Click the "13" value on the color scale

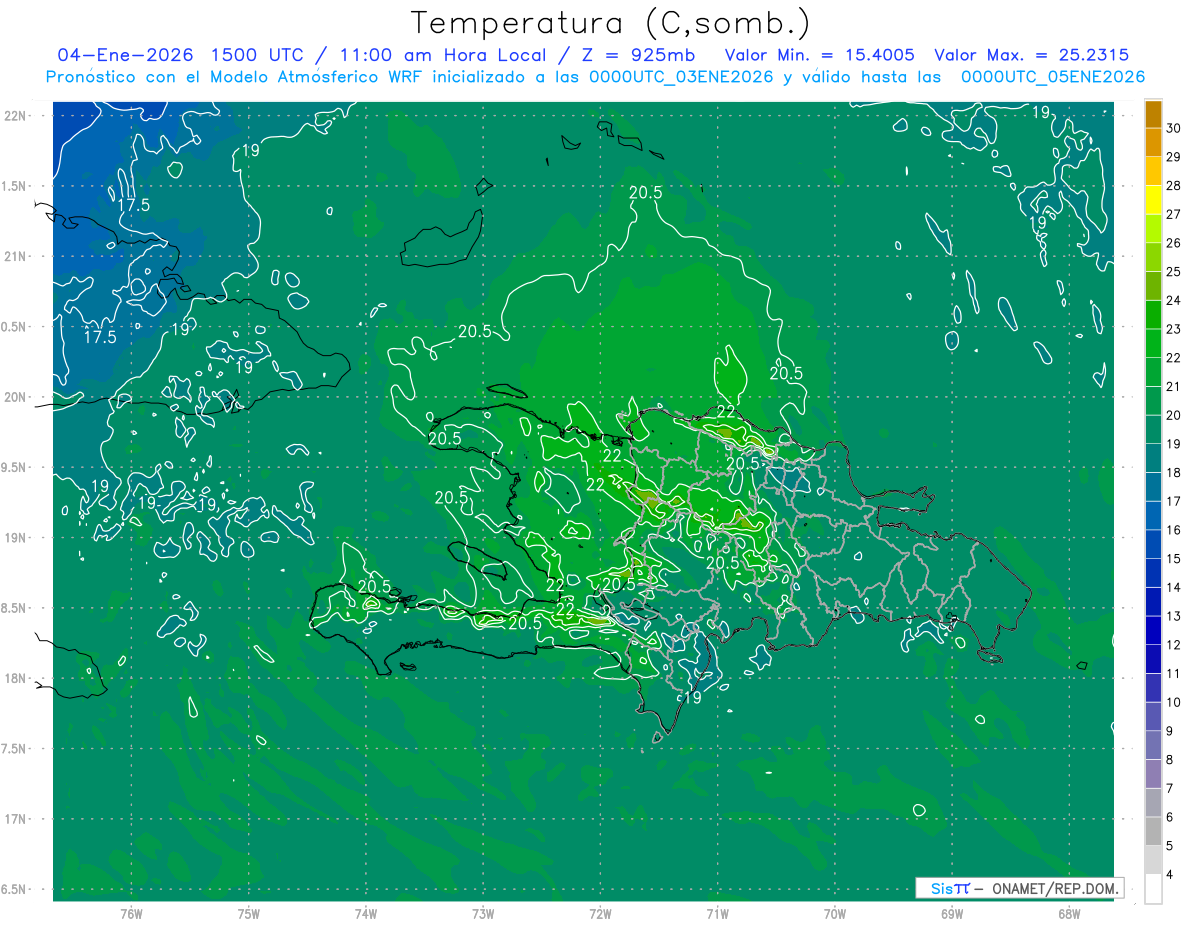tap(1174, 616)
